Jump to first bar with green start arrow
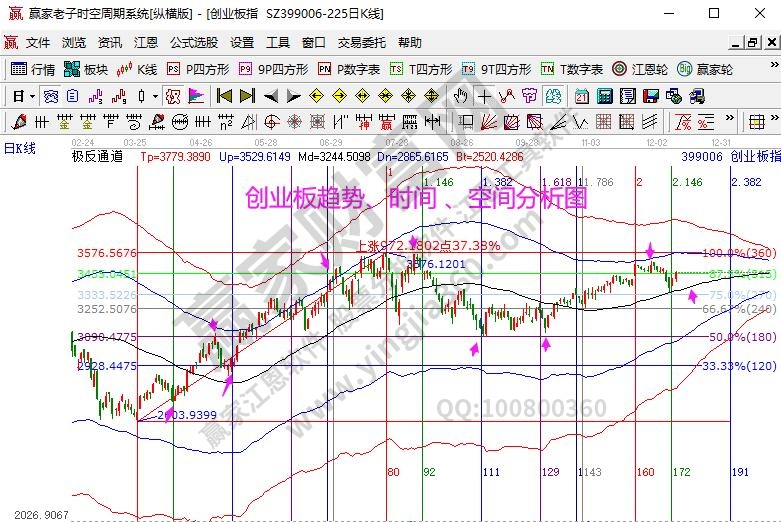The width and height of the screenshot is (781, 522). [x=224, y=96]
